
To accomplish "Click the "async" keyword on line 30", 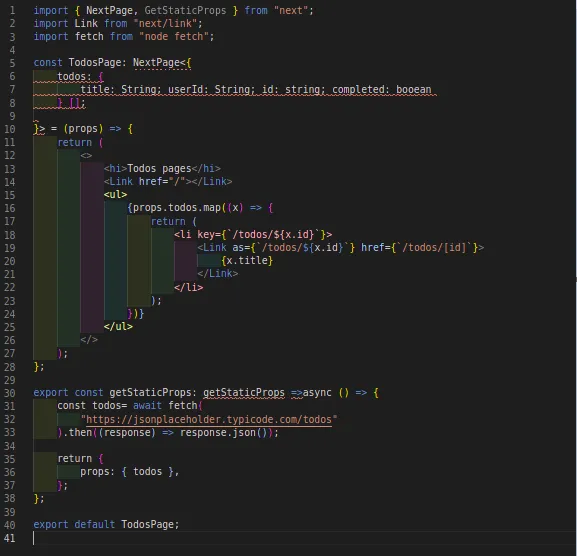I will point(317,393).
